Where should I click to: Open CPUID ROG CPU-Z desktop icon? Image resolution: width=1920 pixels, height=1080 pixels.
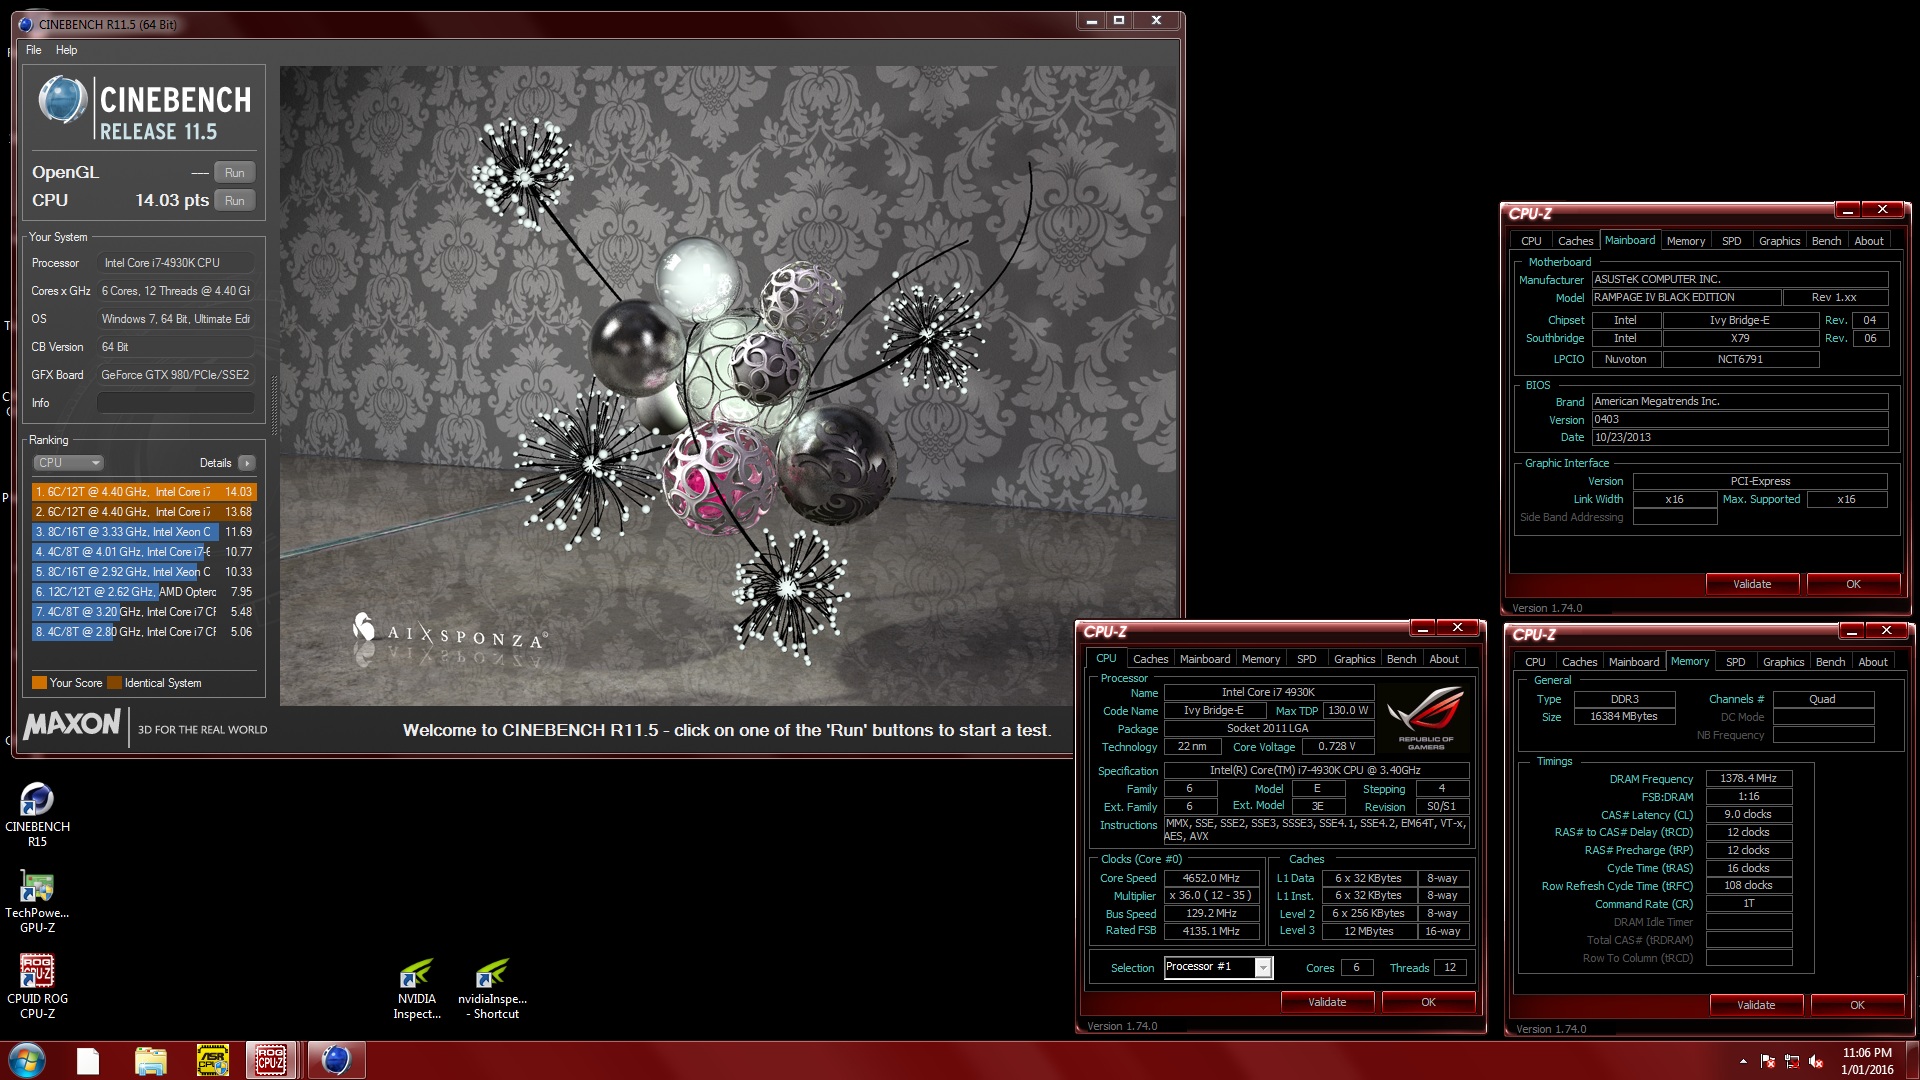tap(37, 986)
